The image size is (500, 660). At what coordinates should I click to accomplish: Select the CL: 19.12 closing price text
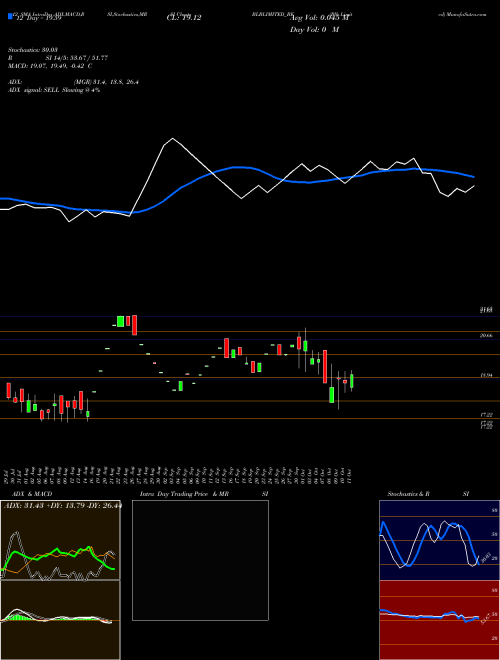click(184, 18)
